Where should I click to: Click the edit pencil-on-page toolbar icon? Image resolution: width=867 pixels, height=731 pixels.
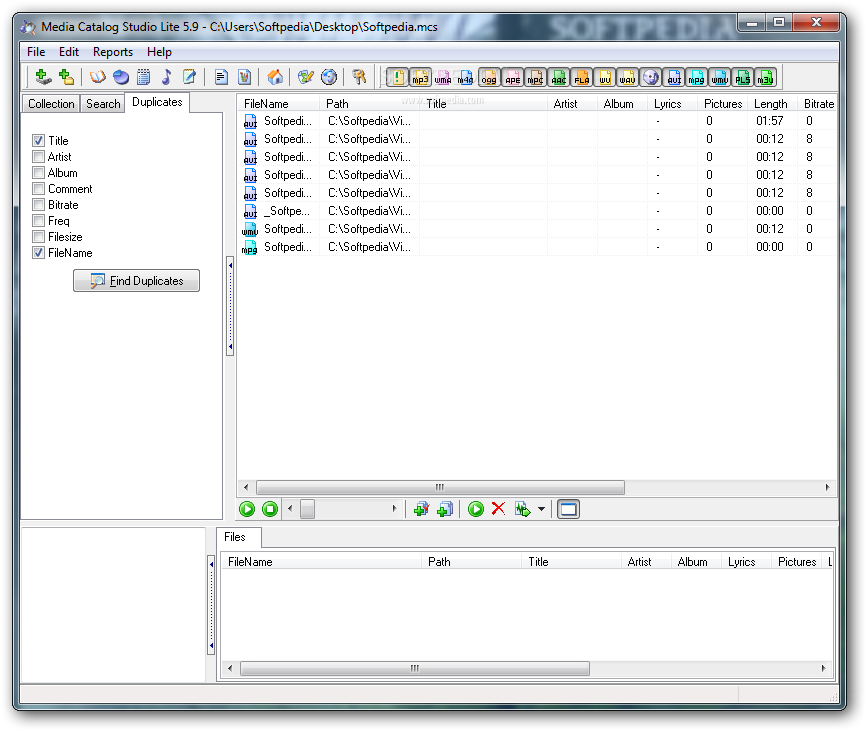point(189,77)
